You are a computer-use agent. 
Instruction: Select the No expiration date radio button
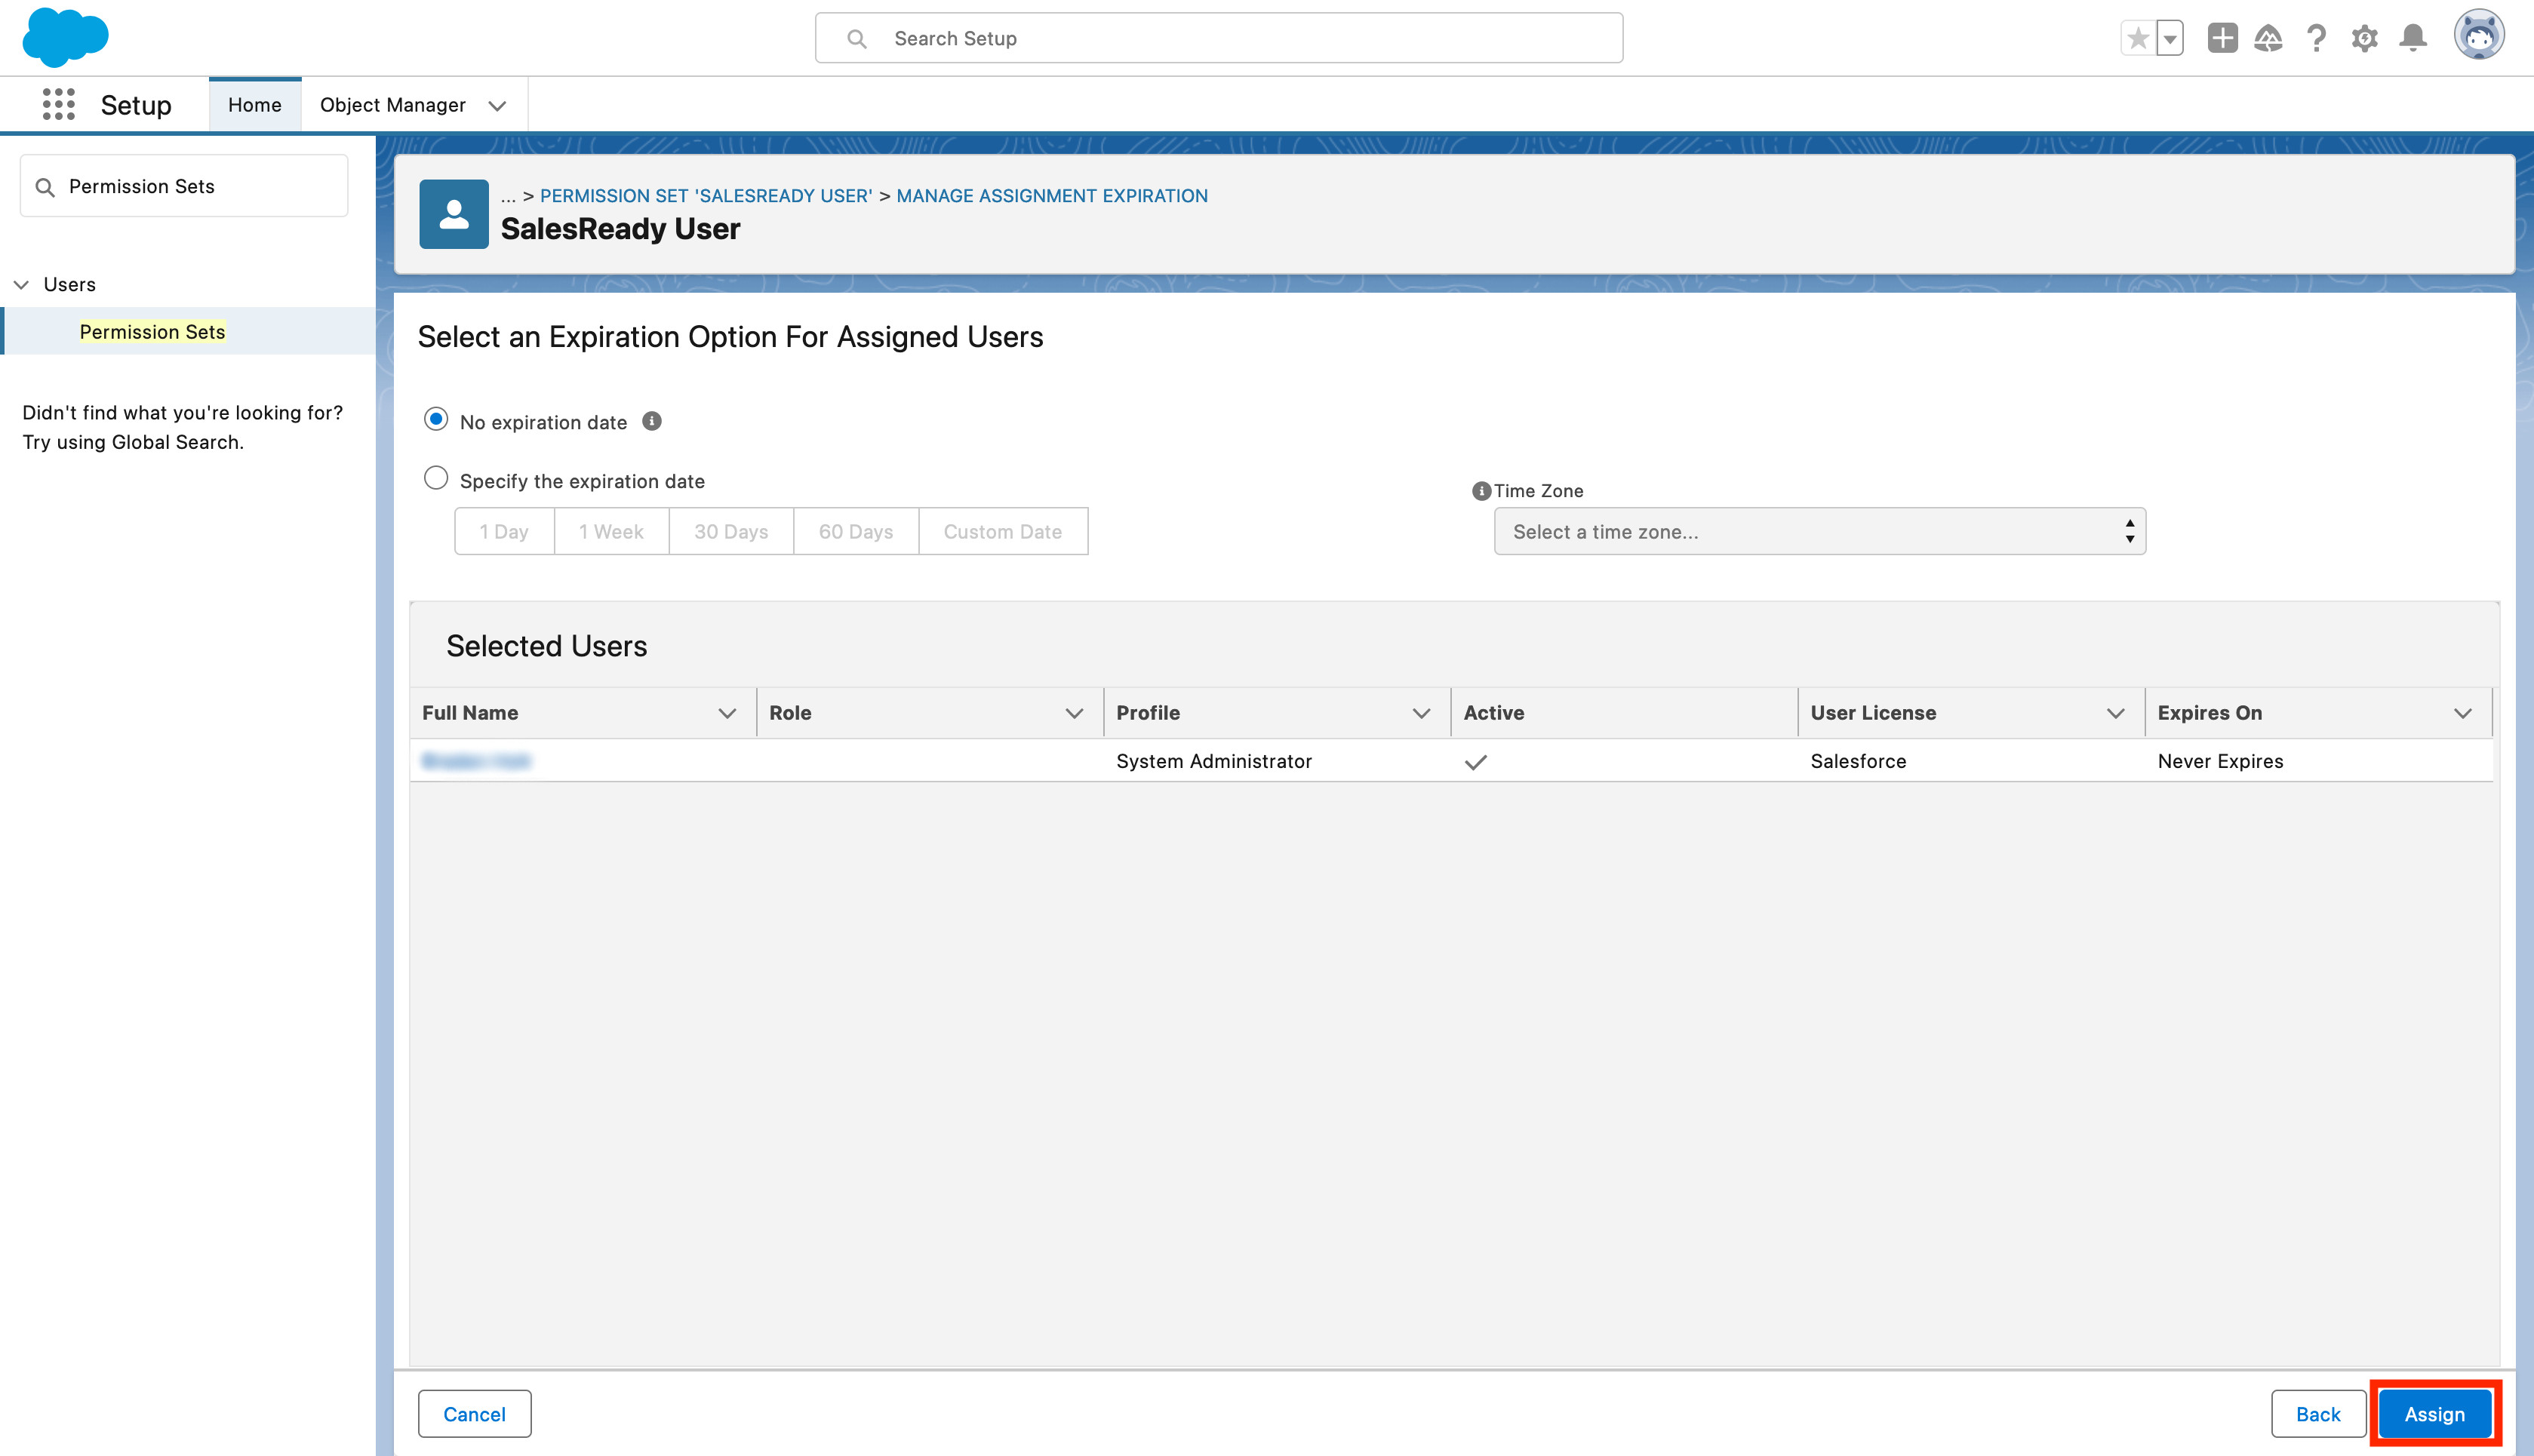click(x=436, y=419)
